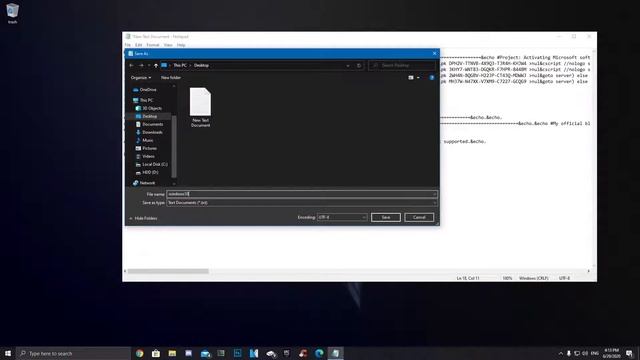Open Chrome from the taskbar
This screenshot has width=640, height=360.
point(140,353)
